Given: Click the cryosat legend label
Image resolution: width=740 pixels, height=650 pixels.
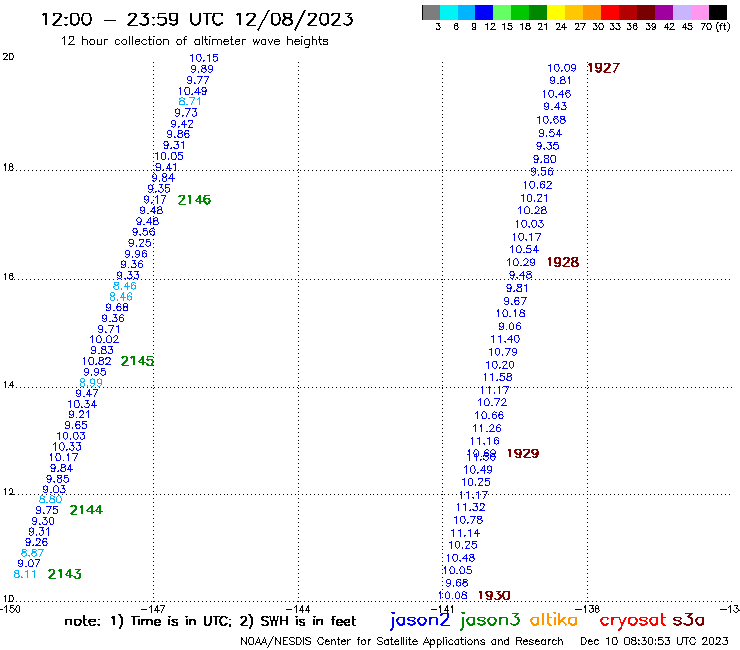Looking at the screenshot, I should 632,620.
